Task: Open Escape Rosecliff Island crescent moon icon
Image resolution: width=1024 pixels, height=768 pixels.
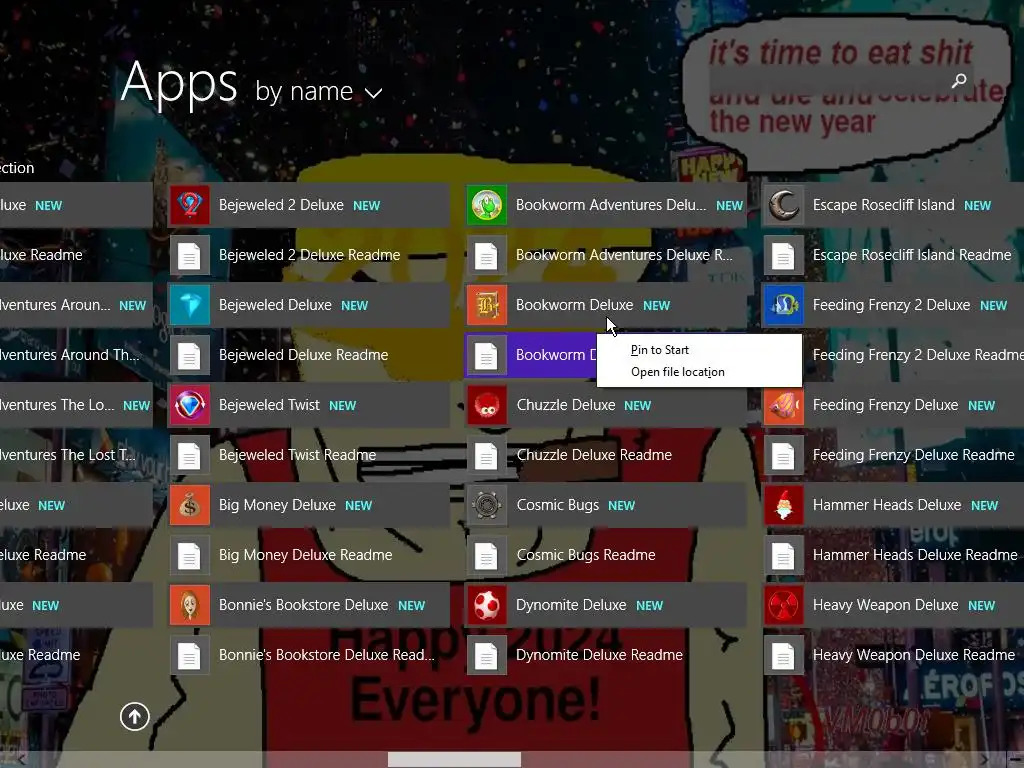Action: click(784, 205)
